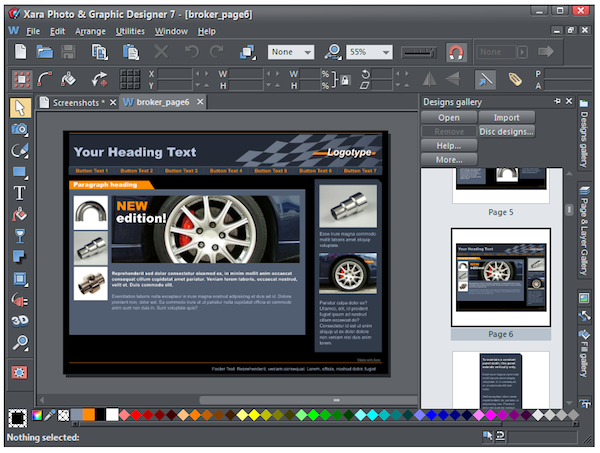This screenshot has width=600, height=453.
Task: Open the Page & Layer Gallery side tab
Action: point(584,230)
